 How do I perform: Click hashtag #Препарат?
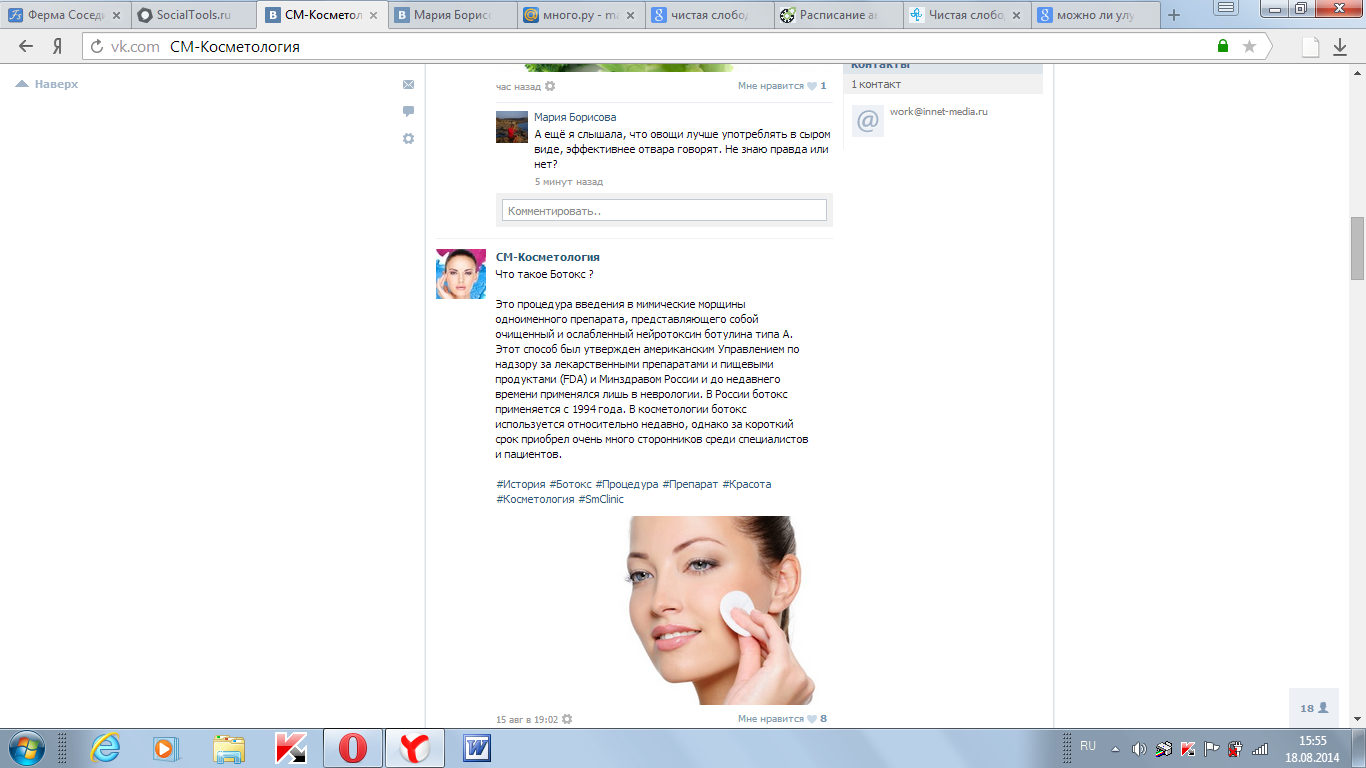point(690,484)
